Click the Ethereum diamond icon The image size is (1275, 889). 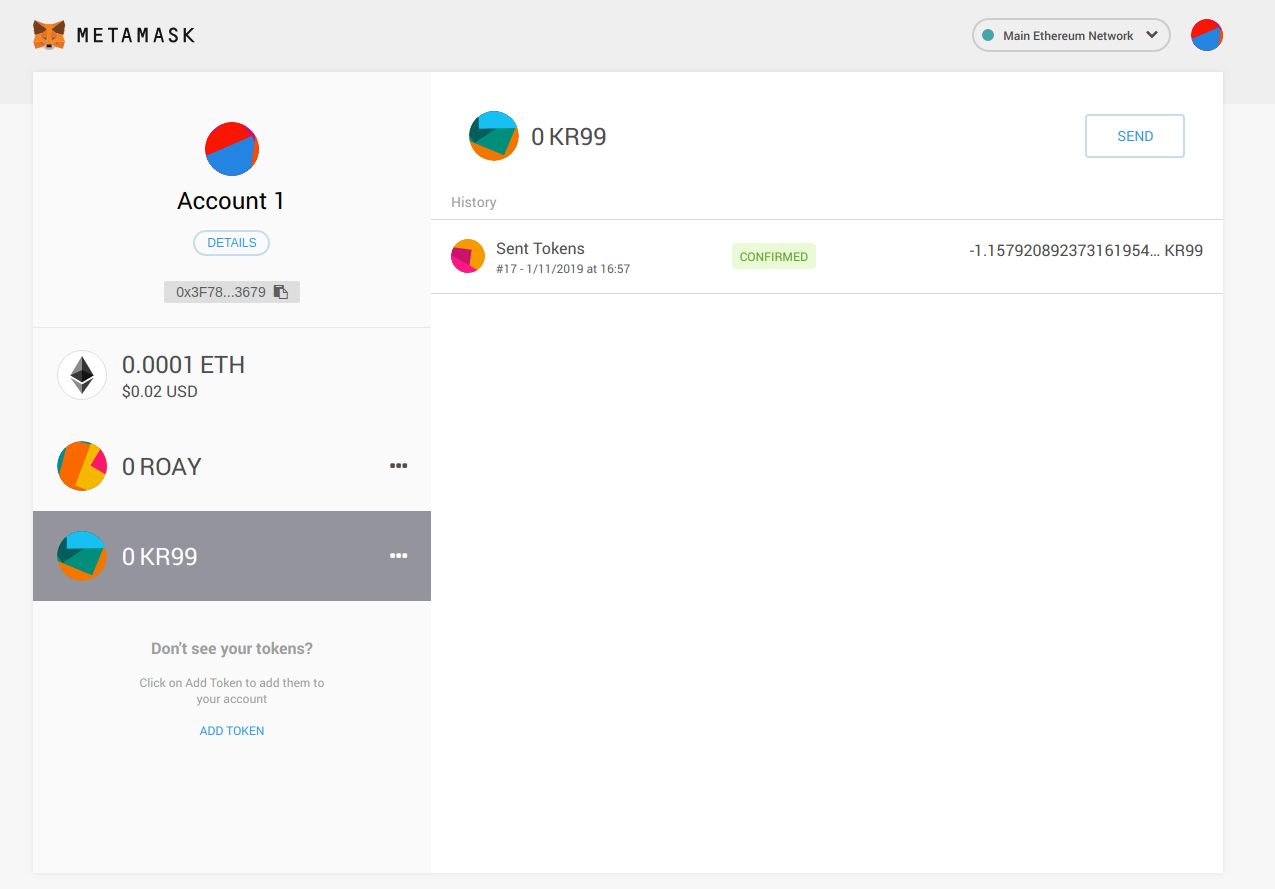pyautogui.click(x=82, y=375)
